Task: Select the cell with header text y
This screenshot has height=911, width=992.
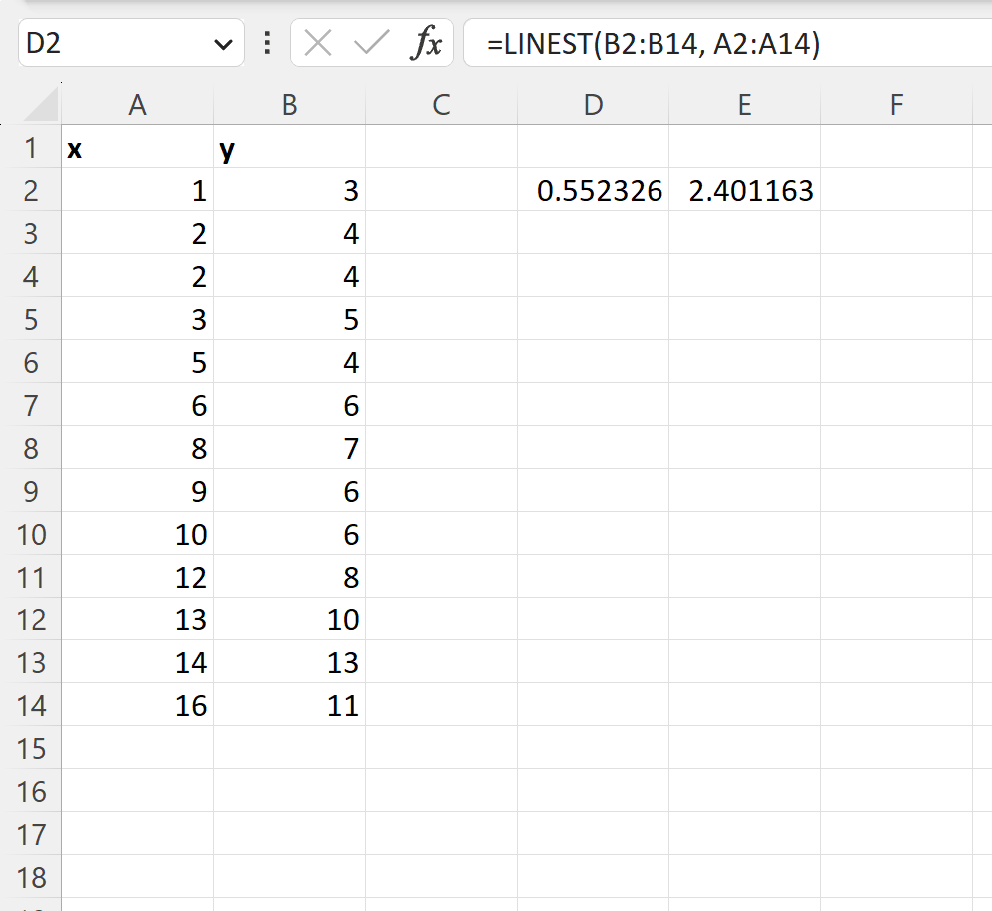Action: pyautogui.click(x=289, y=146)
